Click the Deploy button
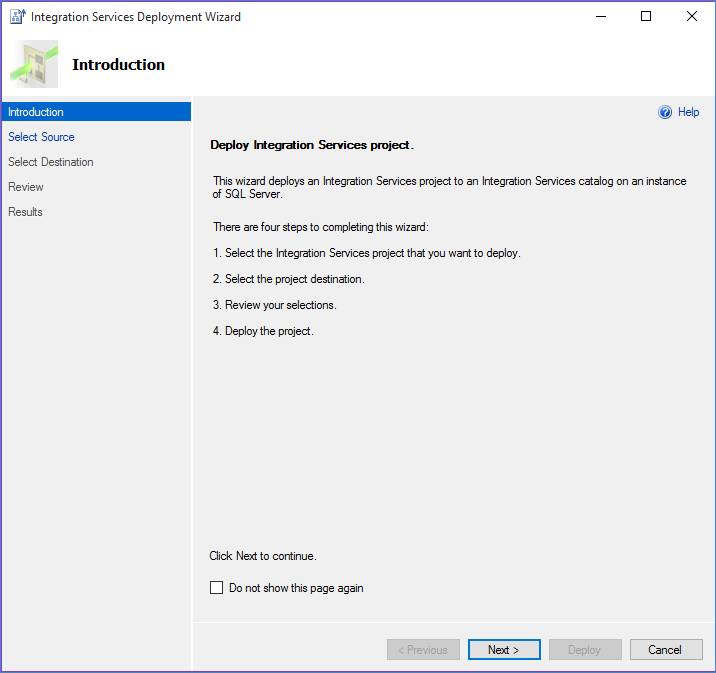The height and width of the screenshot is (673, 716). pos(585,649)
